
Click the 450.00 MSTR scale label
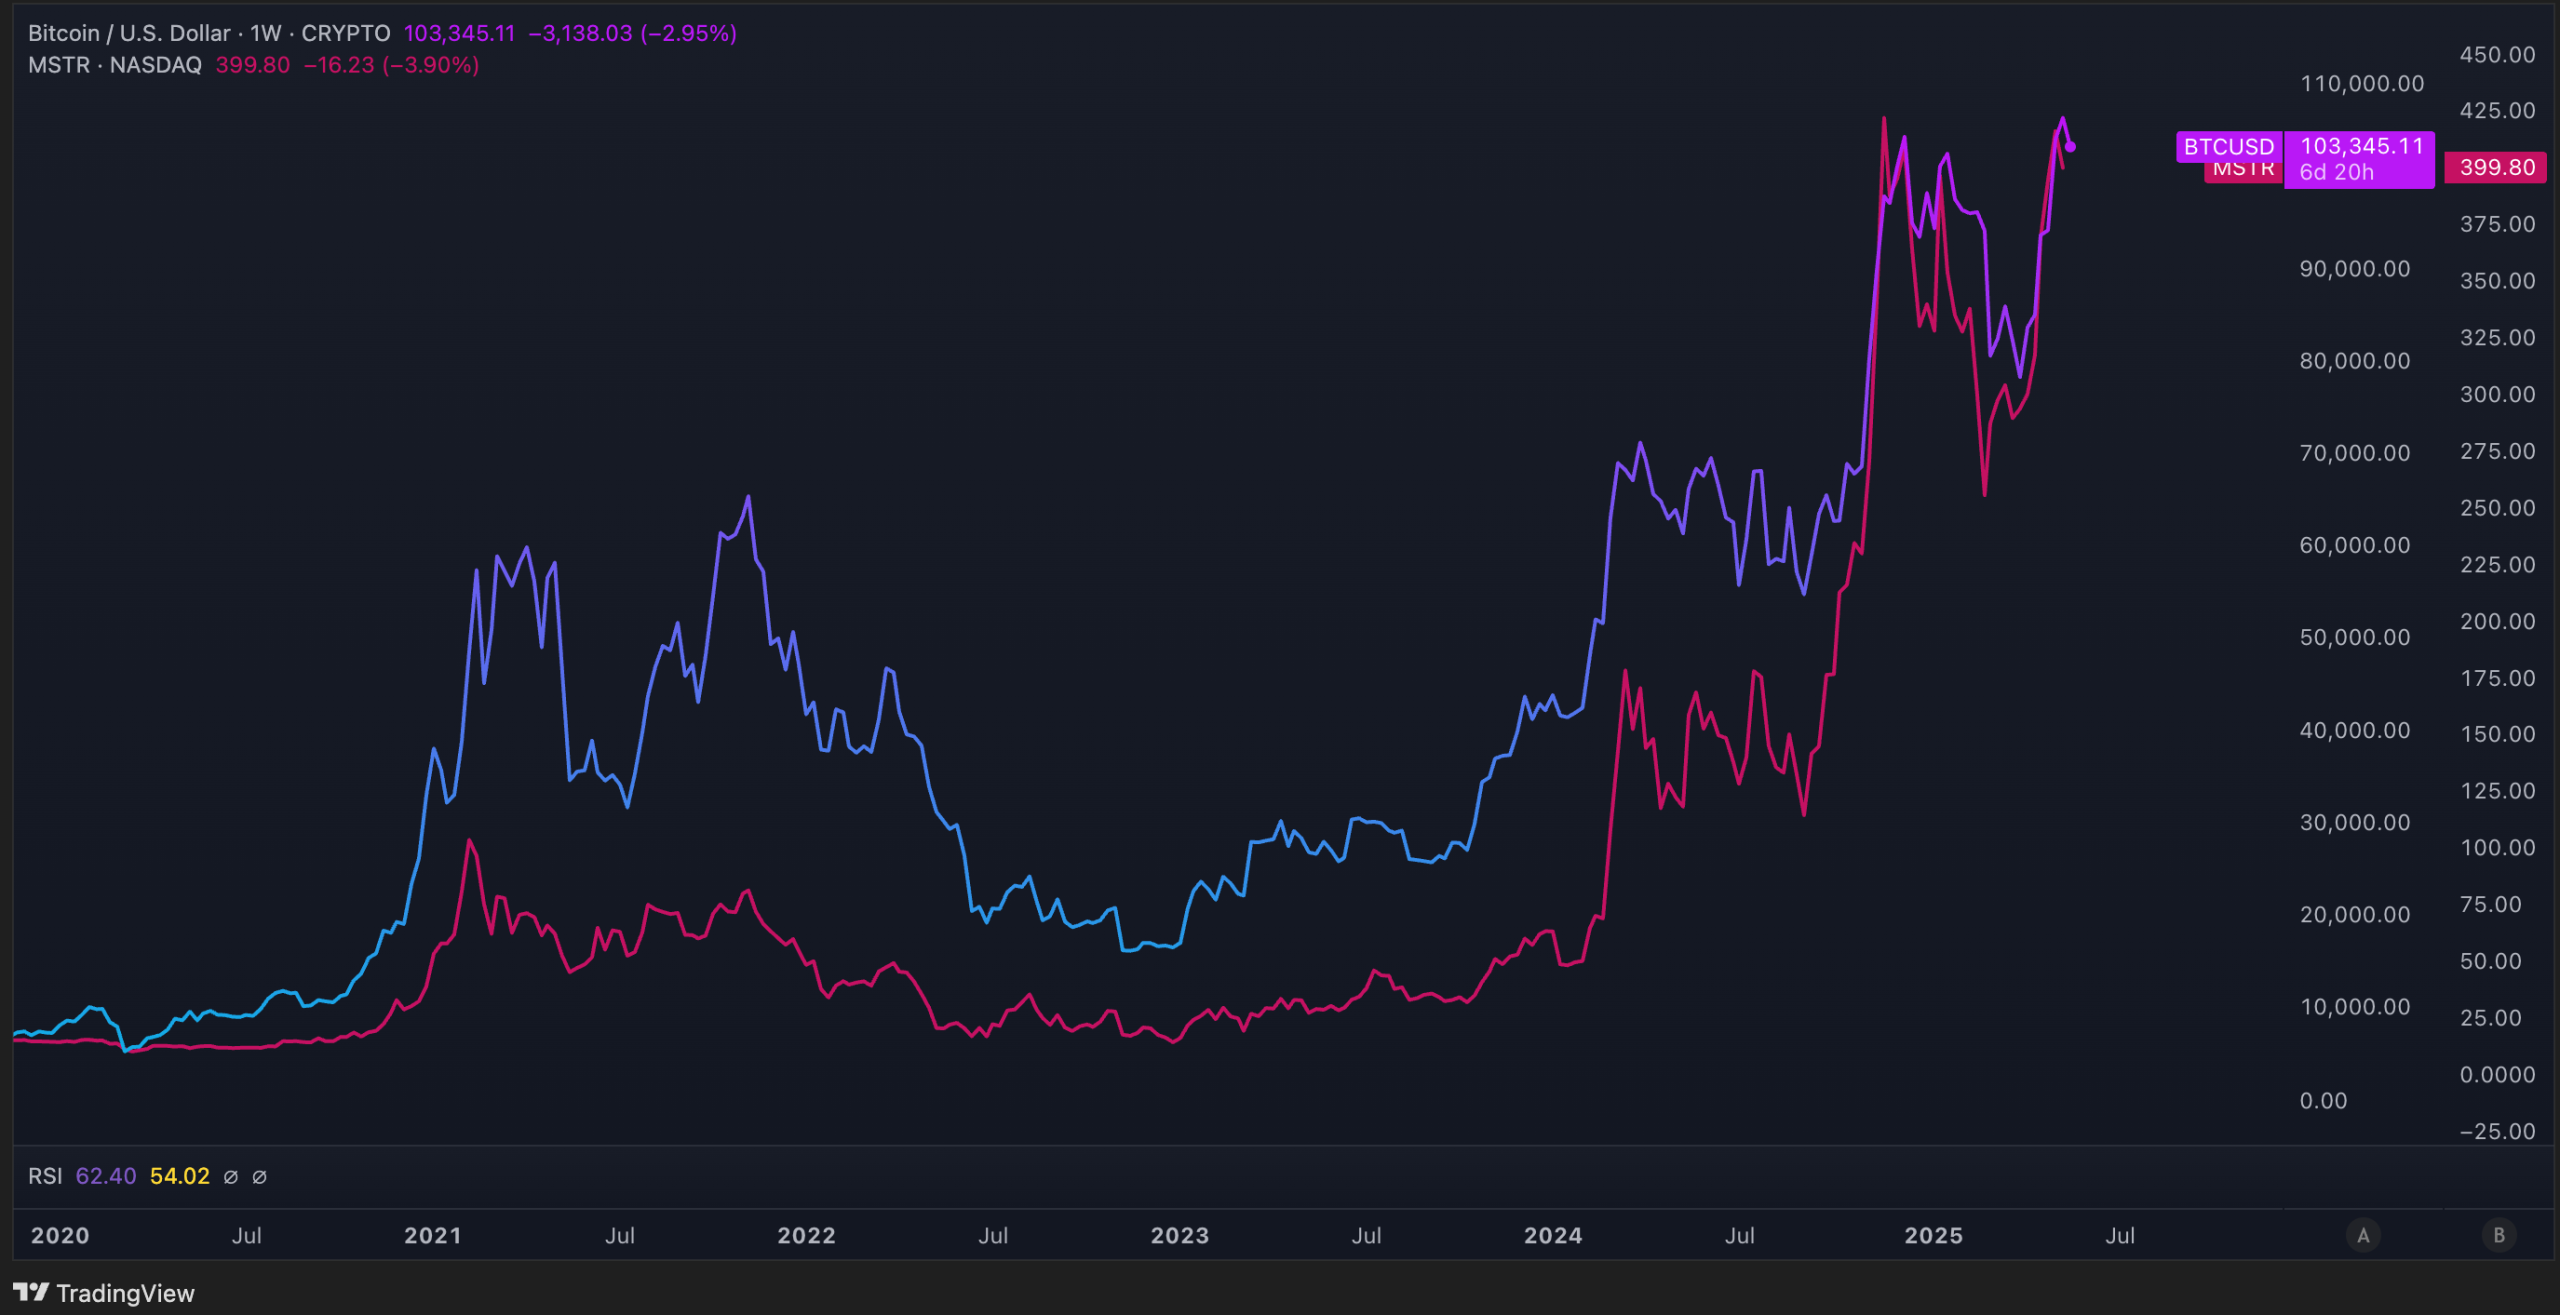[2497, 55]
